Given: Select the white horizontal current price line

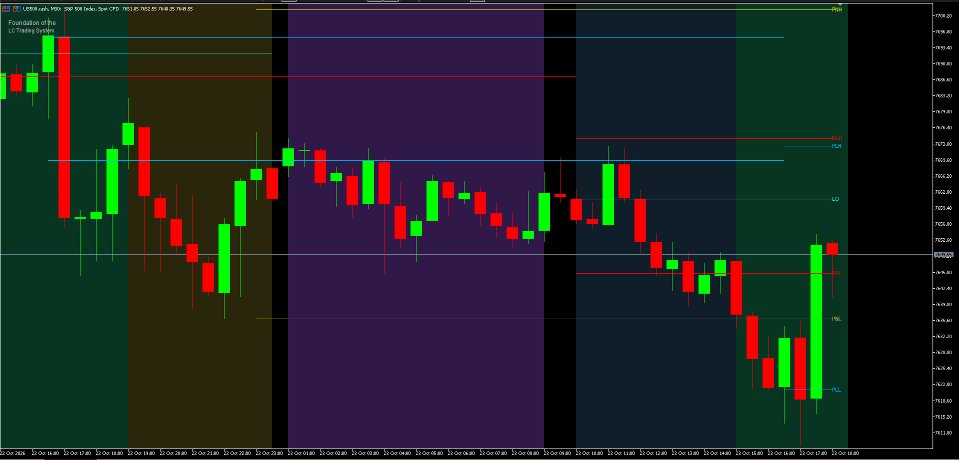Looking at the screenshot, I should 467,254.
